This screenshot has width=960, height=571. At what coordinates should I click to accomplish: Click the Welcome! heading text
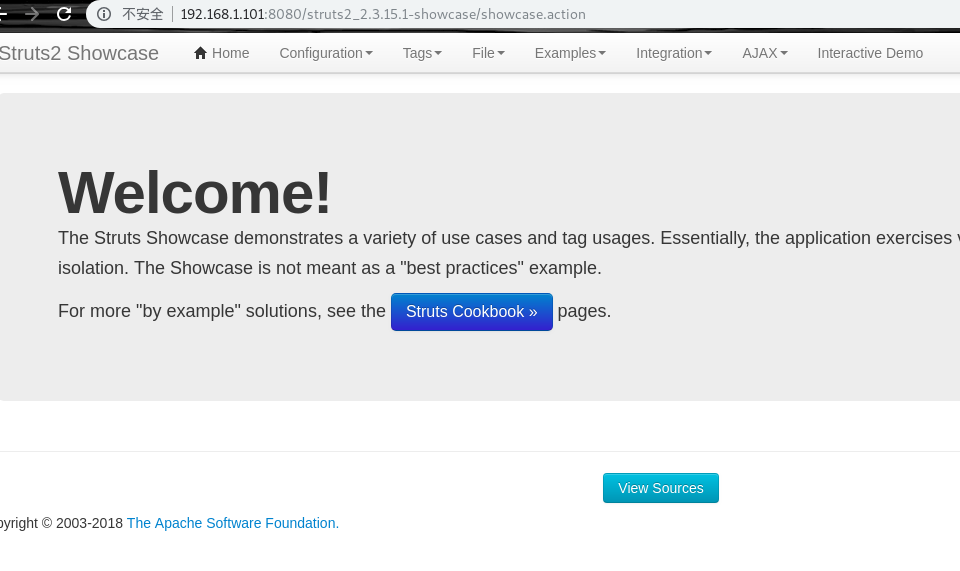click(x=195, y=192)
